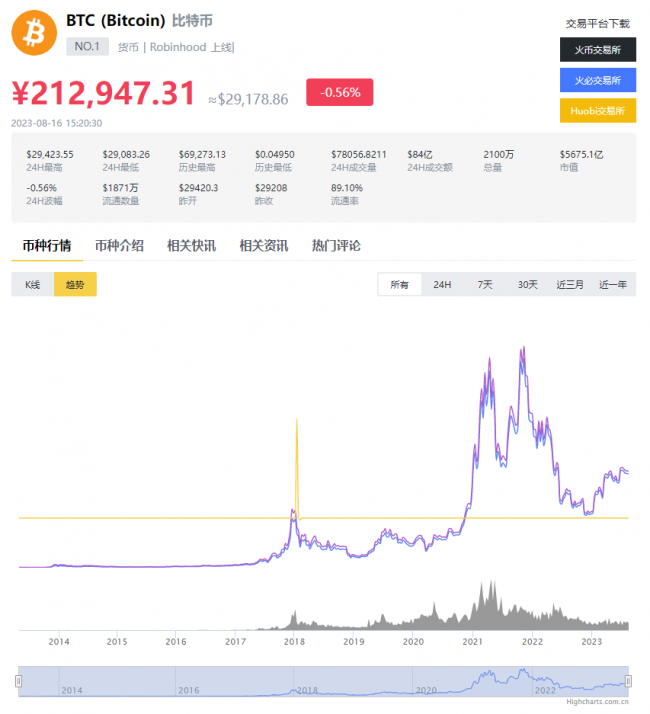Viewport: 650px width, 714px height.
Task: Click the 市值 value $5675.1亿
Action: [581, 154]
